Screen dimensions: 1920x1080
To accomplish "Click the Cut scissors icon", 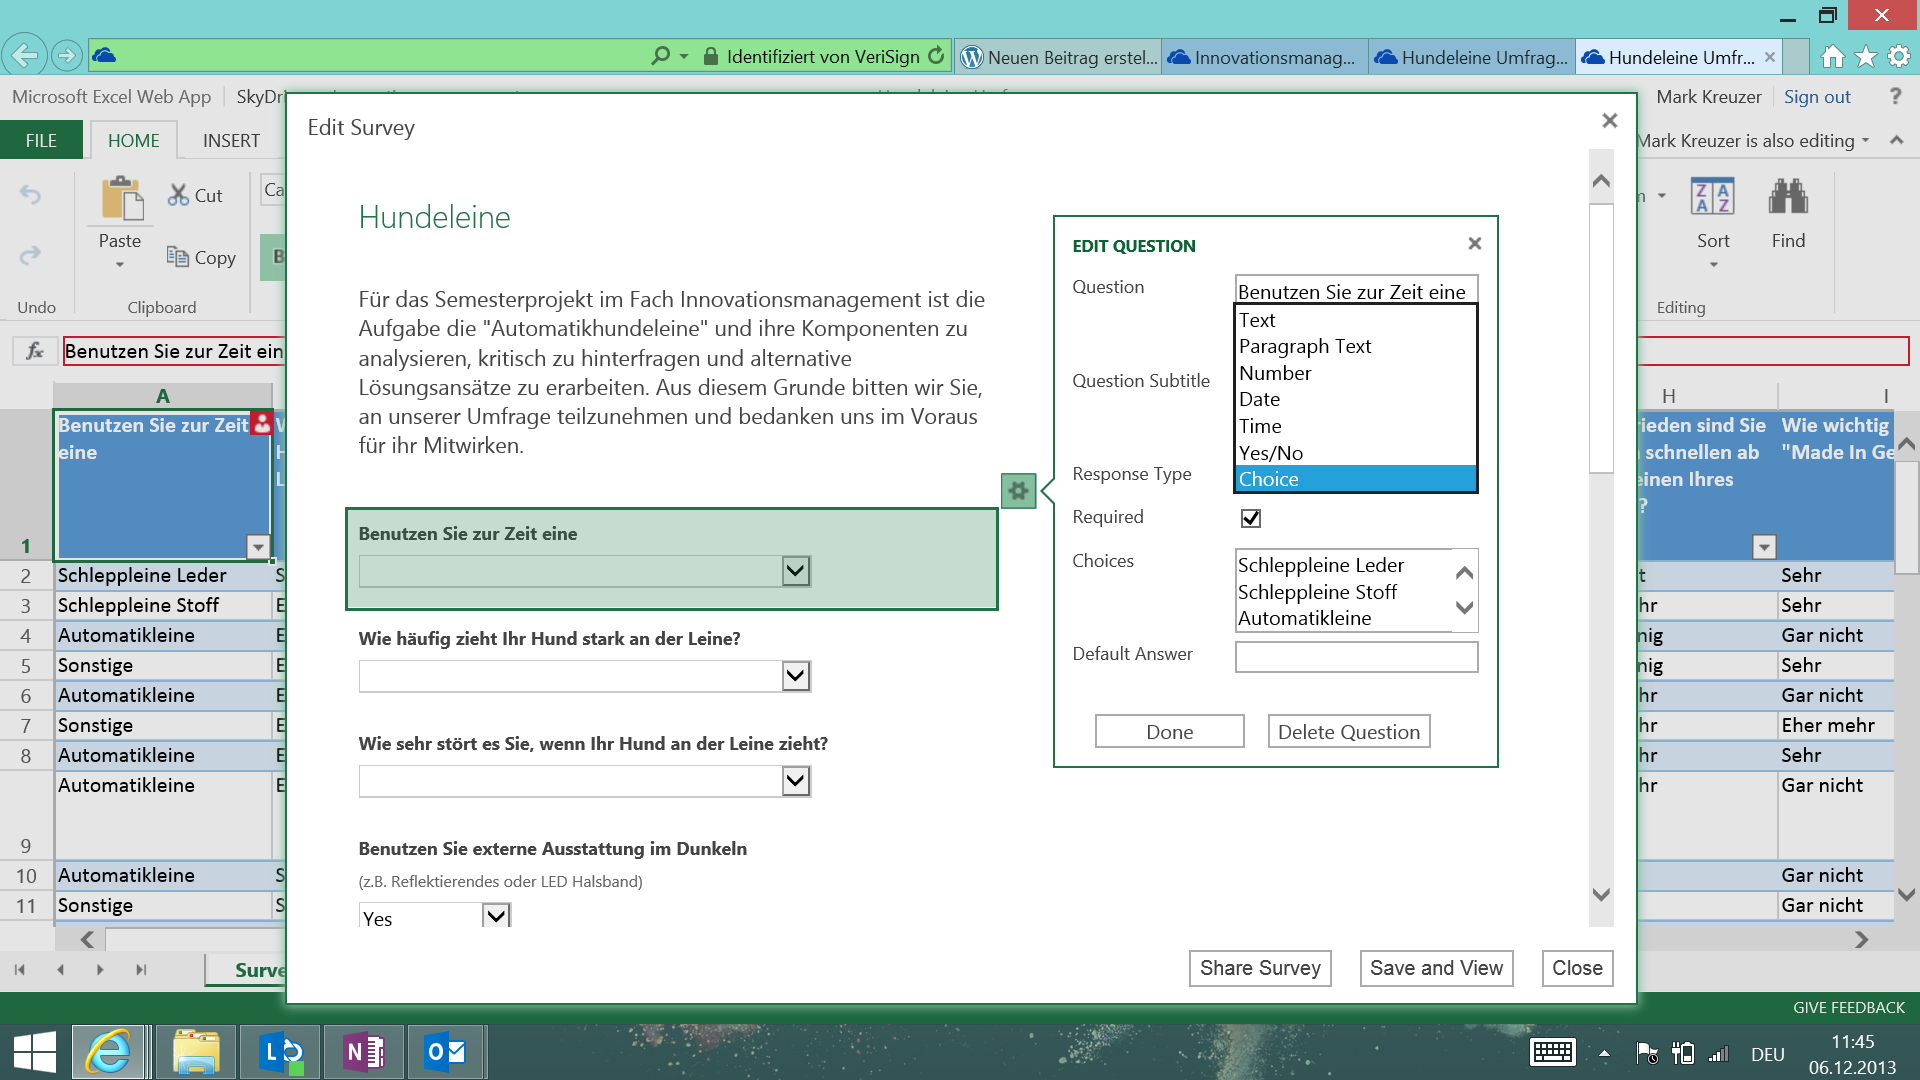I will [x=178, y=195].
